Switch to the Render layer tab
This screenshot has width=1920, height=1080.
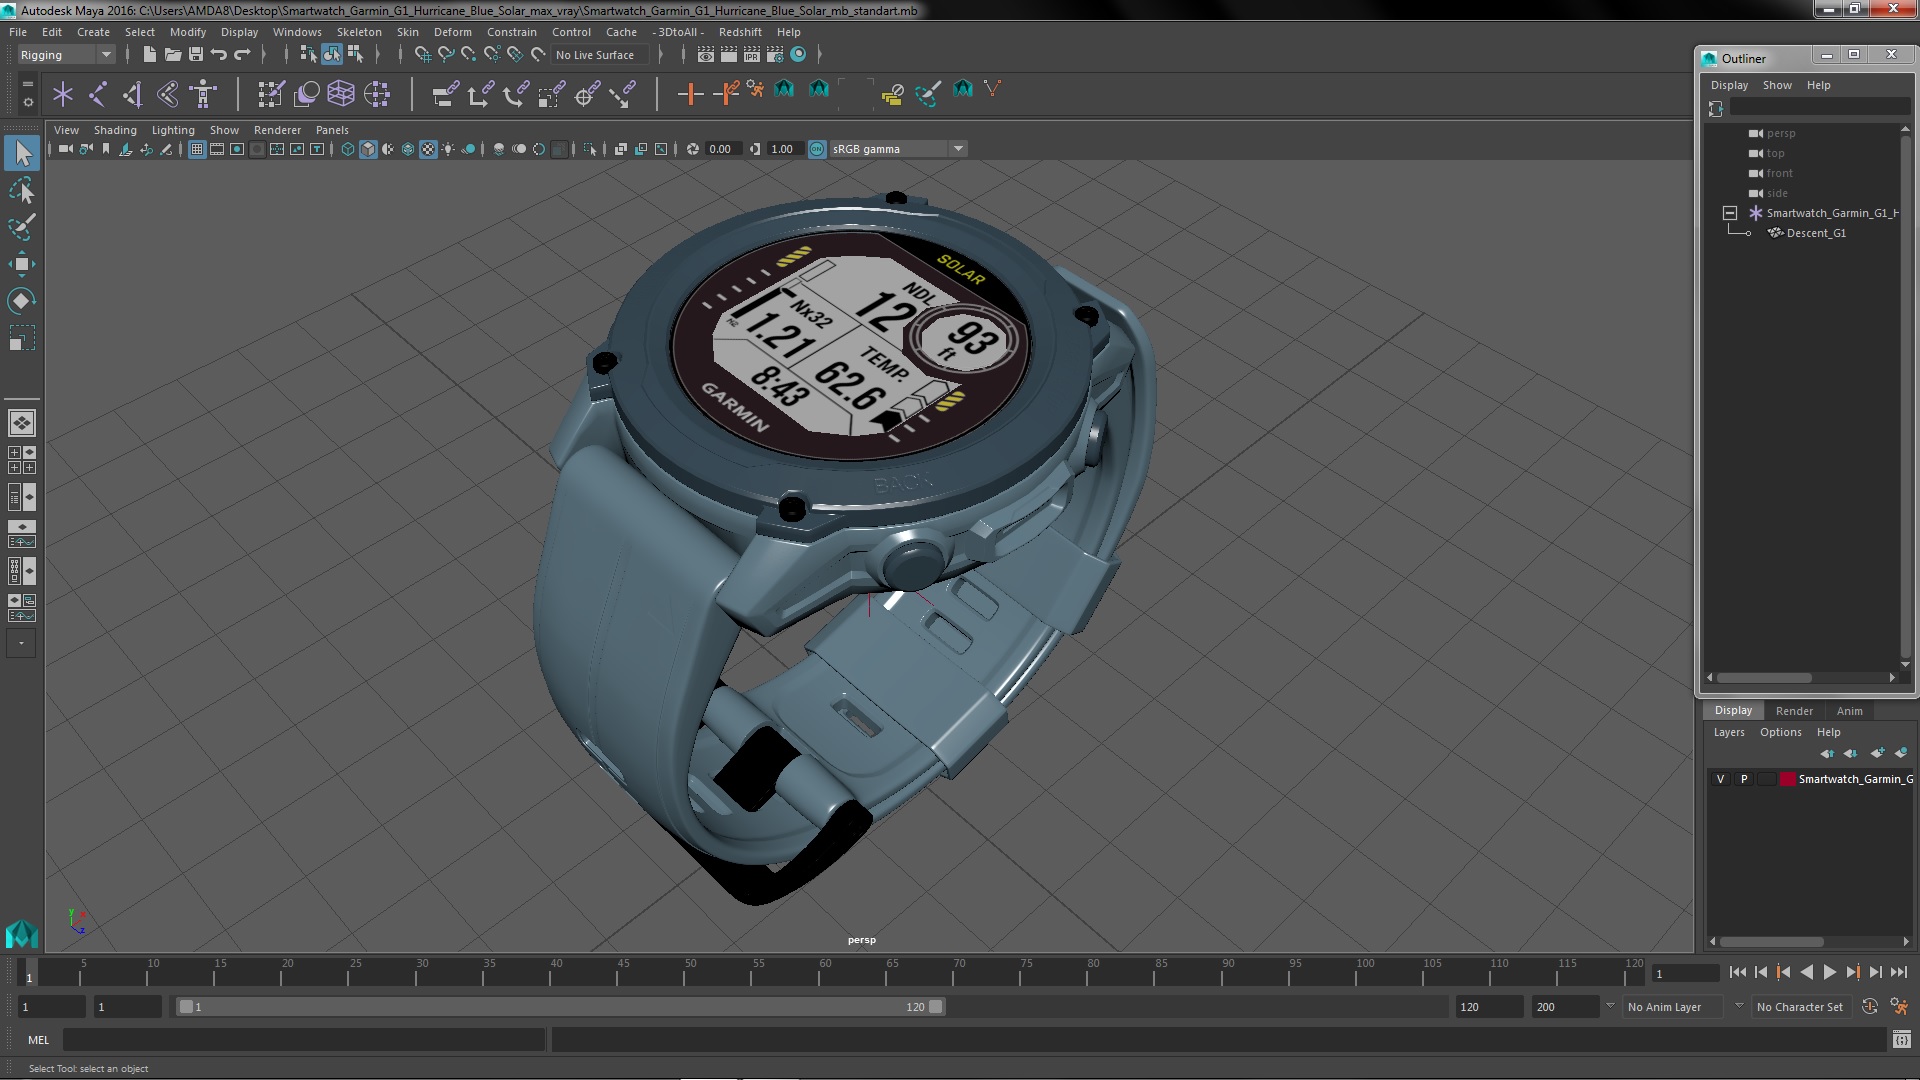1794,711
